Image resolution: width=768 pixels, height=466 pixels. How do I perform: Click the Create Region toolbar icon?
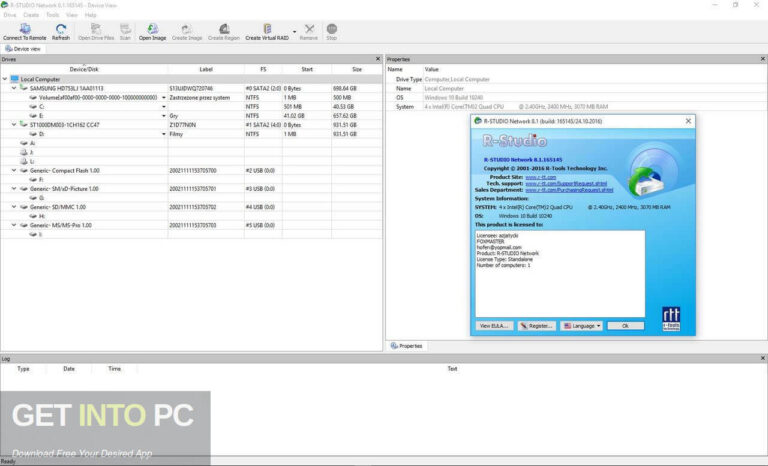[x=224, y=29]
